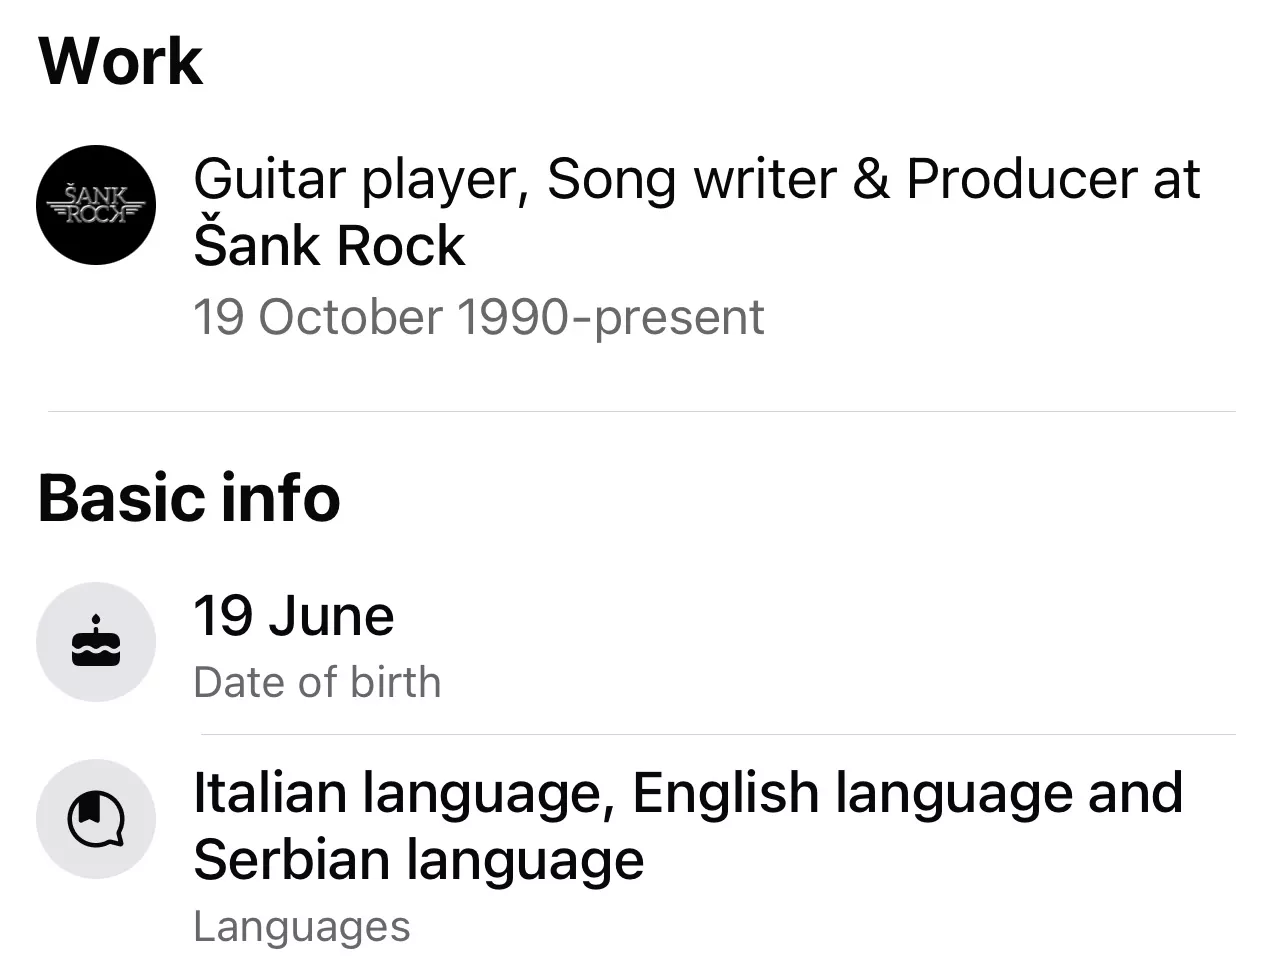
Task: Select the "19 June" birthday entry
Action: 293,616
